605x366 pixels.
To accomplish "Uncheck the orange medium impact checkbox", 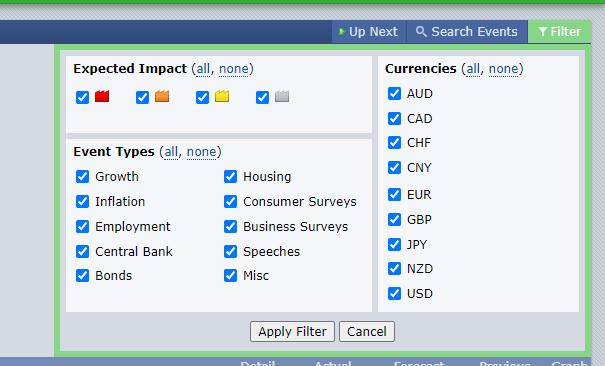I will pos(142,97).
